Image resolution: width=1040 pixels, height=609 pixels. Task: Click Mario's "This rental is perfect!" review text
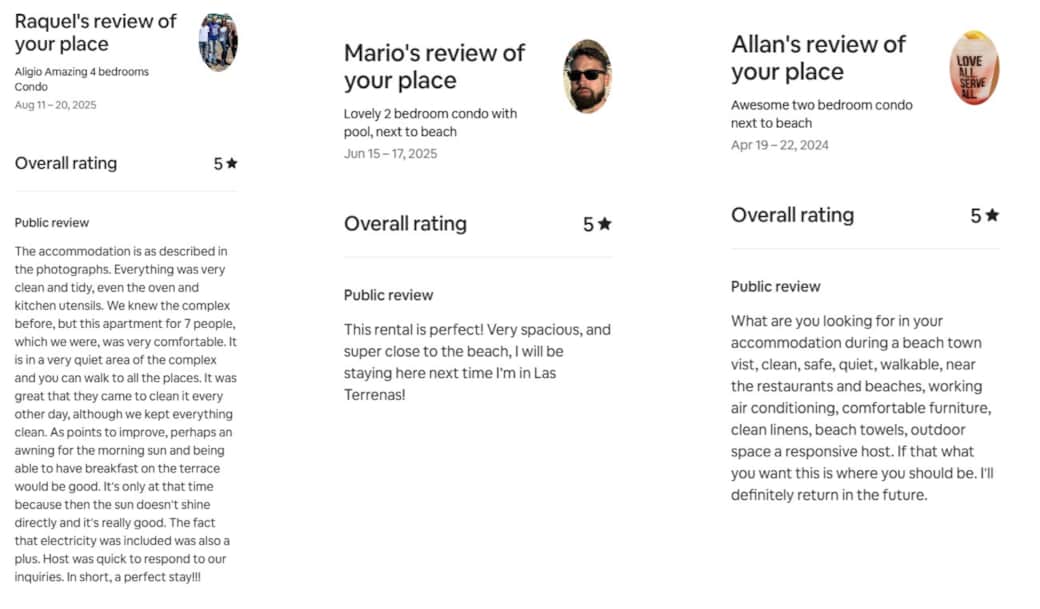coord(476,362)
